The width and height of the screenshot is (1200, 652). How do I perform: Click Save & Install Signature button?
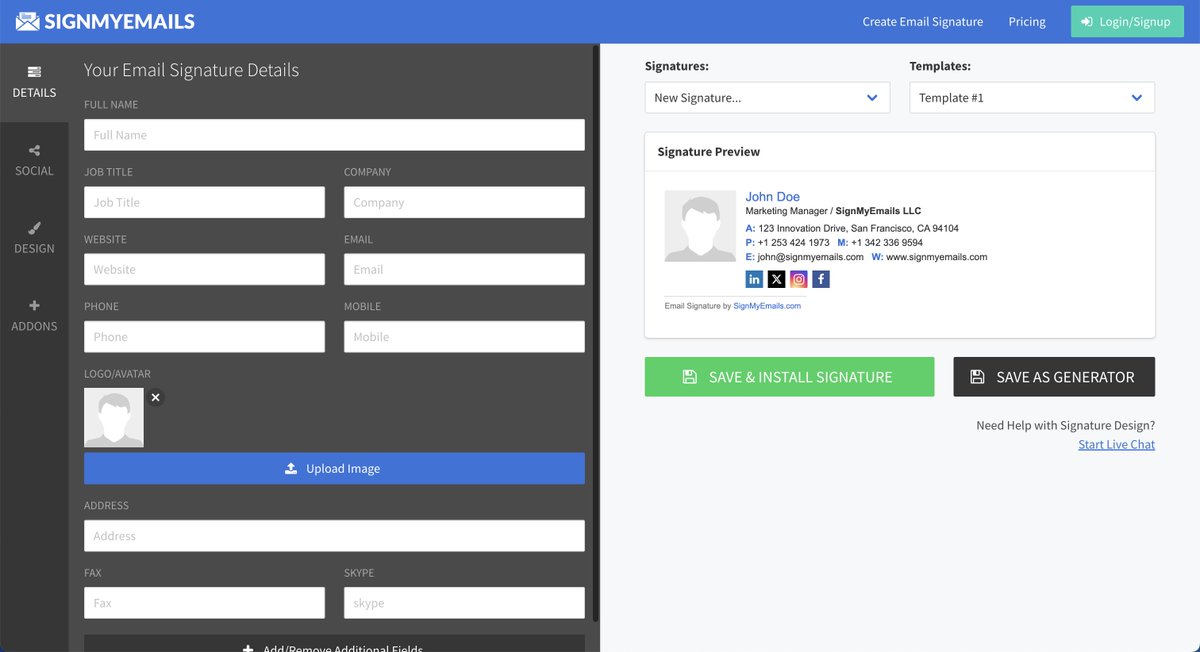pyautogui.click(x=789, y=377)
